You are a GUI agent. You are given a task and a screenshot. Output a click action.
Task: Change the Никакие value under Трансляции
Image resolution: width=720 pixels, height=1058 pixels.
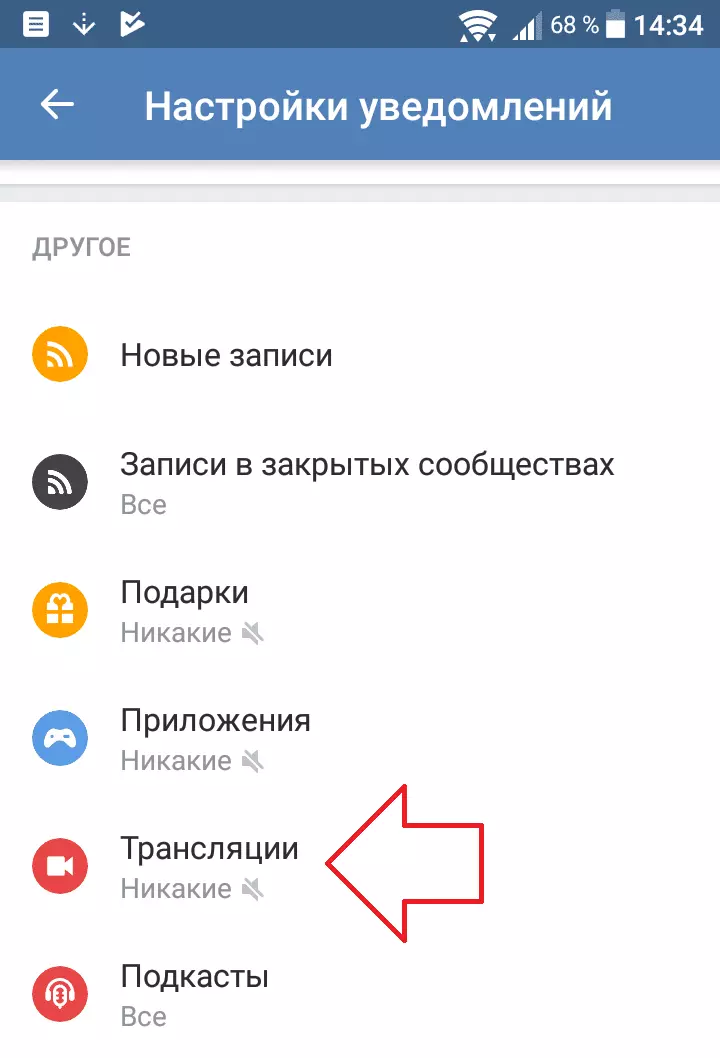click(x=176, y=889)
